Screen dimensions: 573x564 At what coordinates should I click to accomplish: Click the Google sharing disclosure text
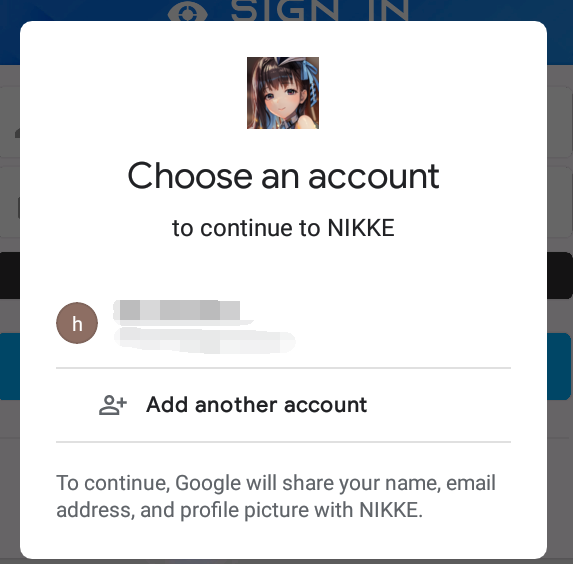276,496
